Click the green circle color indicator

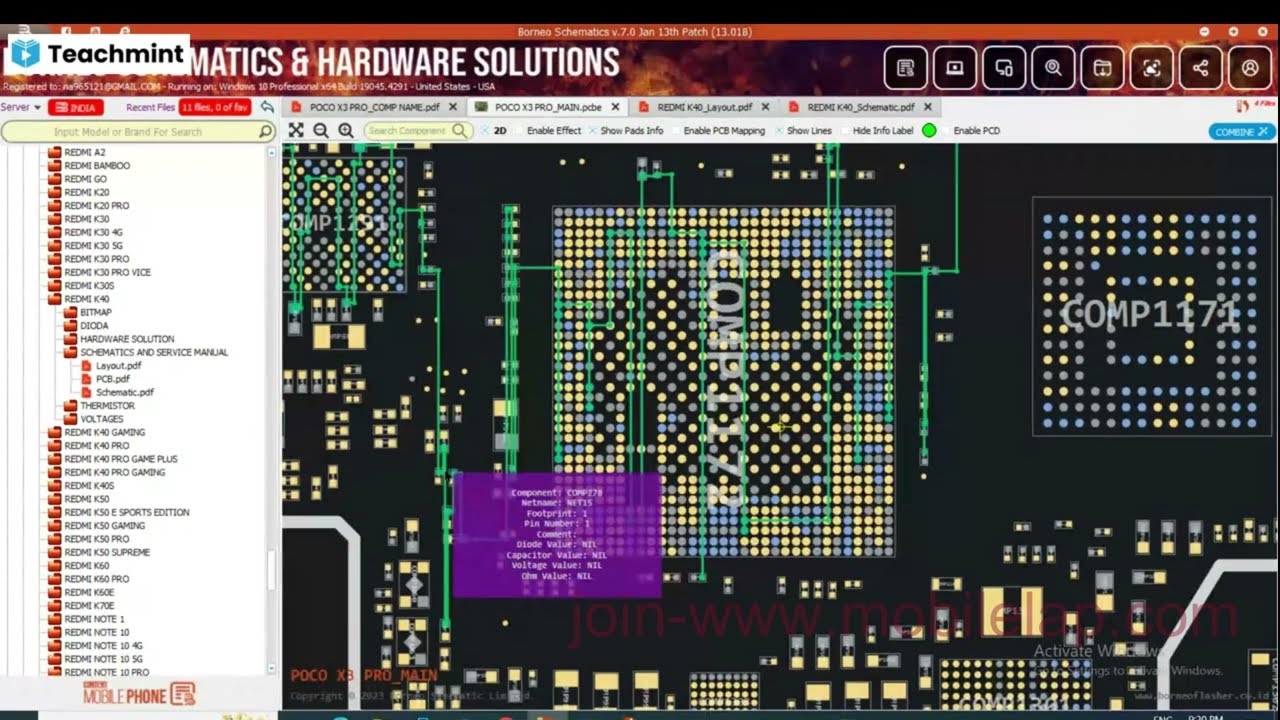coord(929,131)
